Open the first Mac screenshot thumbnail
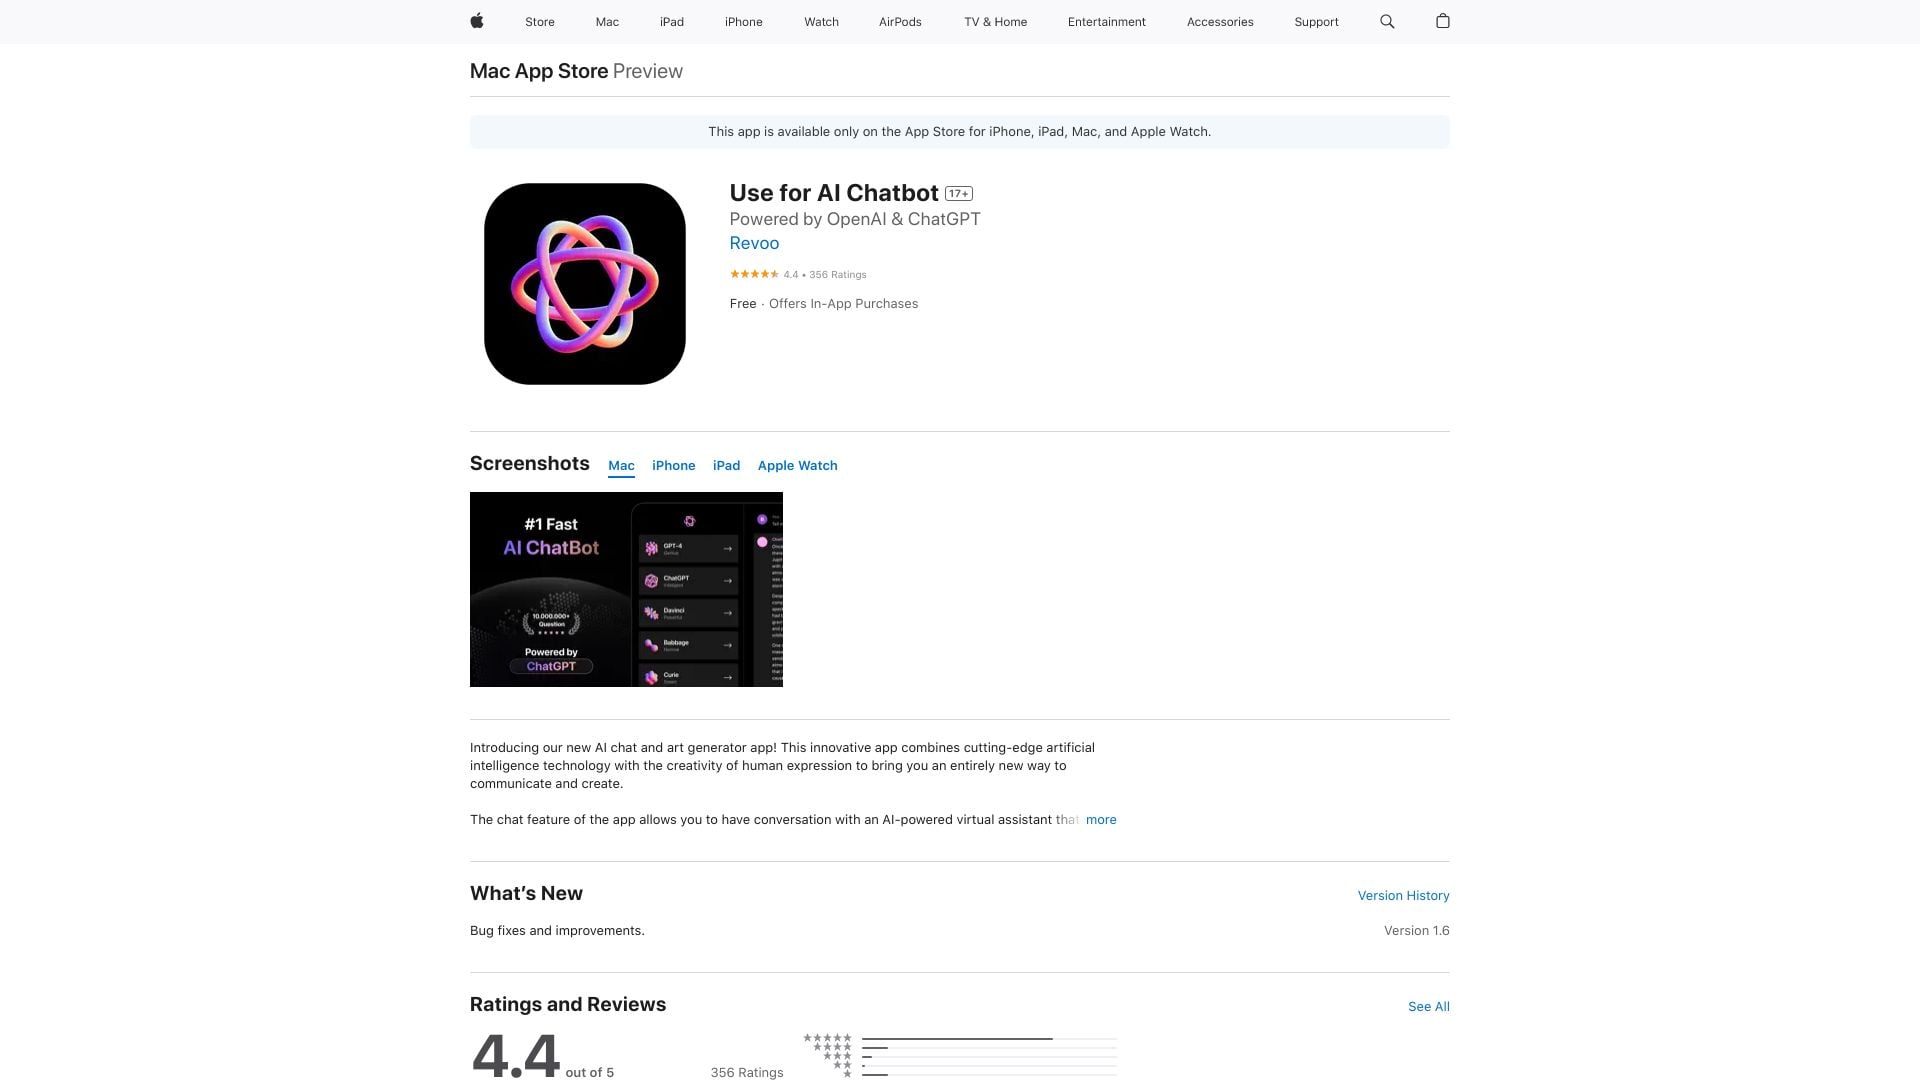The width and height of the screenshot is (1920, 1080). coord(626,589)
